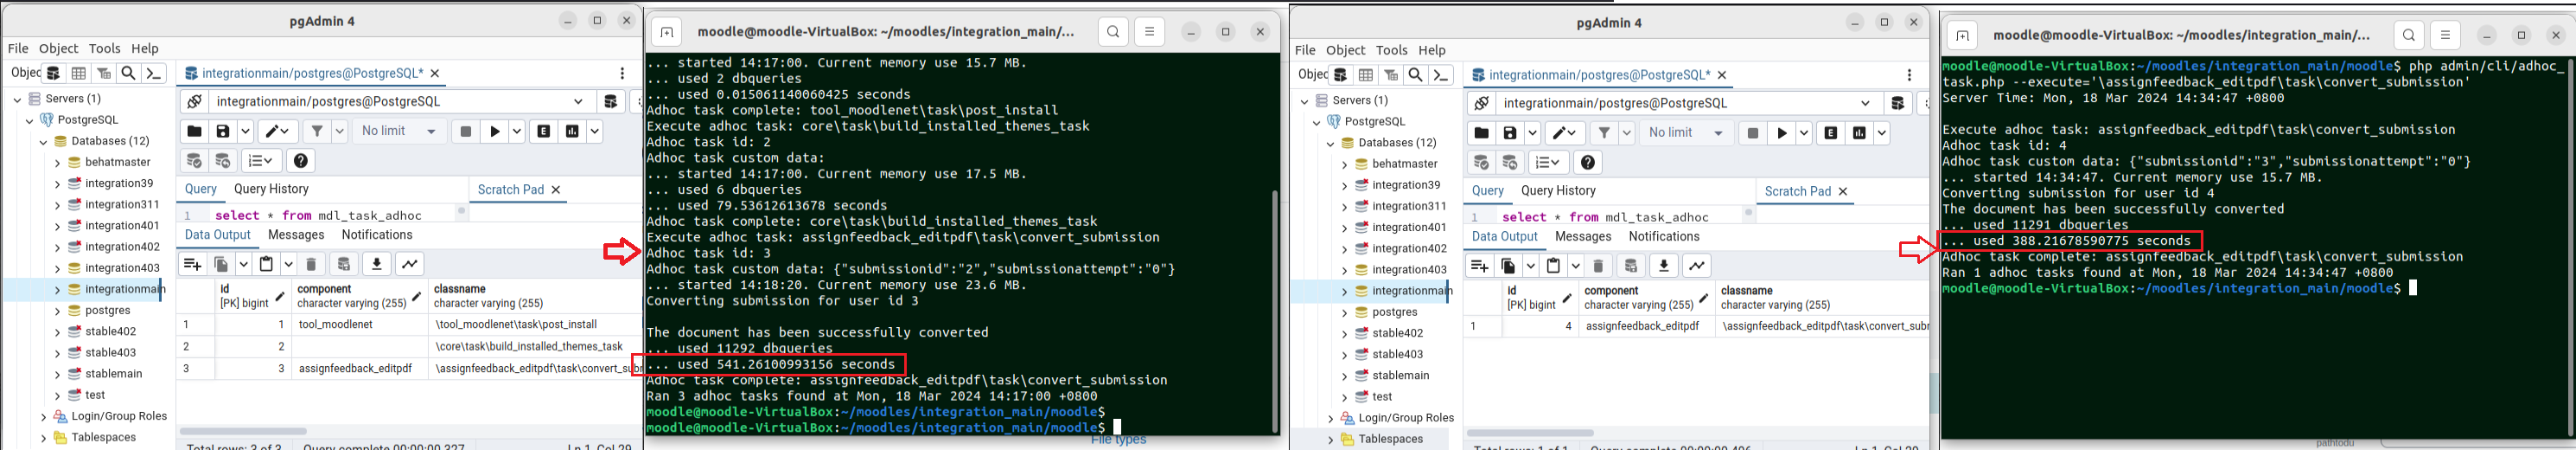
Task: Select Data Output tab in right pgAdmin
Action: [1504, 237]
